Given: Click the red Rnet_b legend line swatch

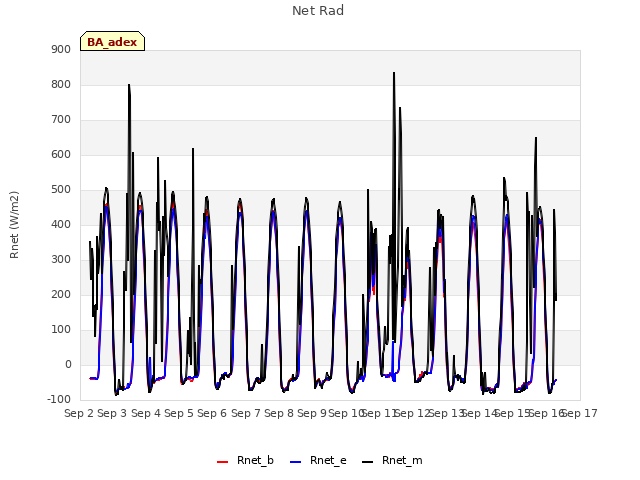Looking at the screenshot, I should (222, 462).
